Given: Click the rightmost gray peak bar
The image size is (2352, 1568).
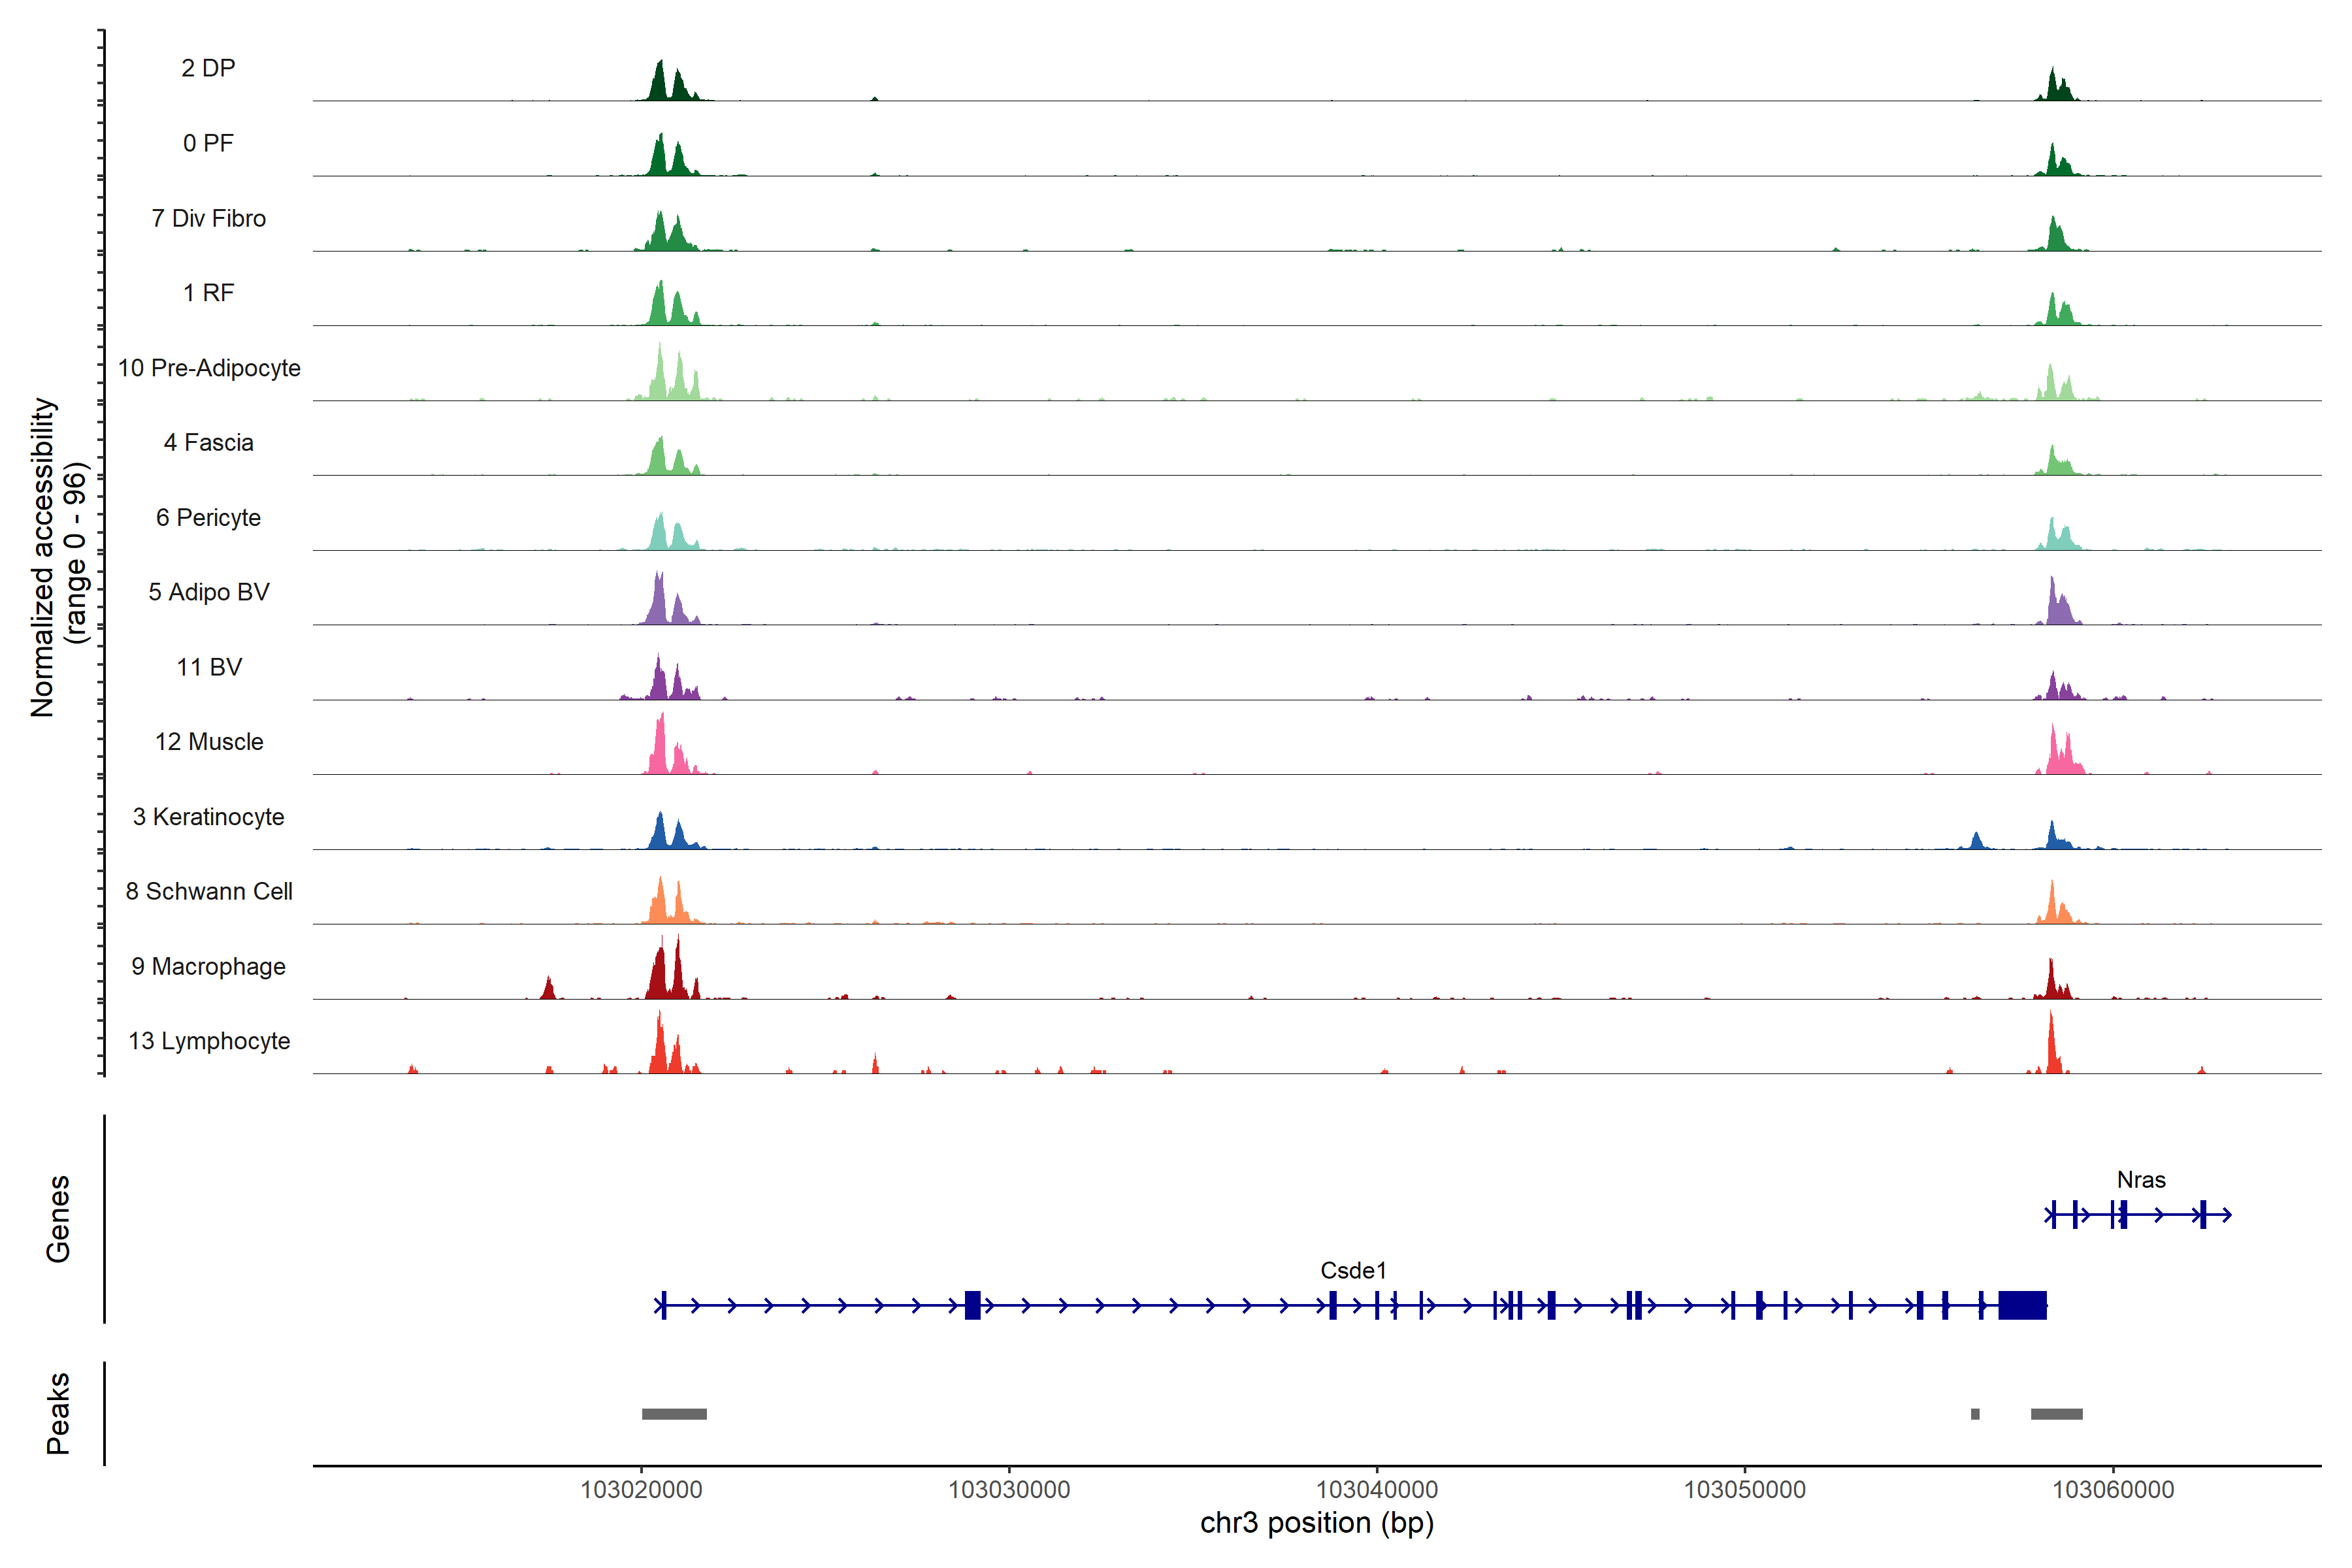Looking at the screenshot, I should pos(2056,1414).
